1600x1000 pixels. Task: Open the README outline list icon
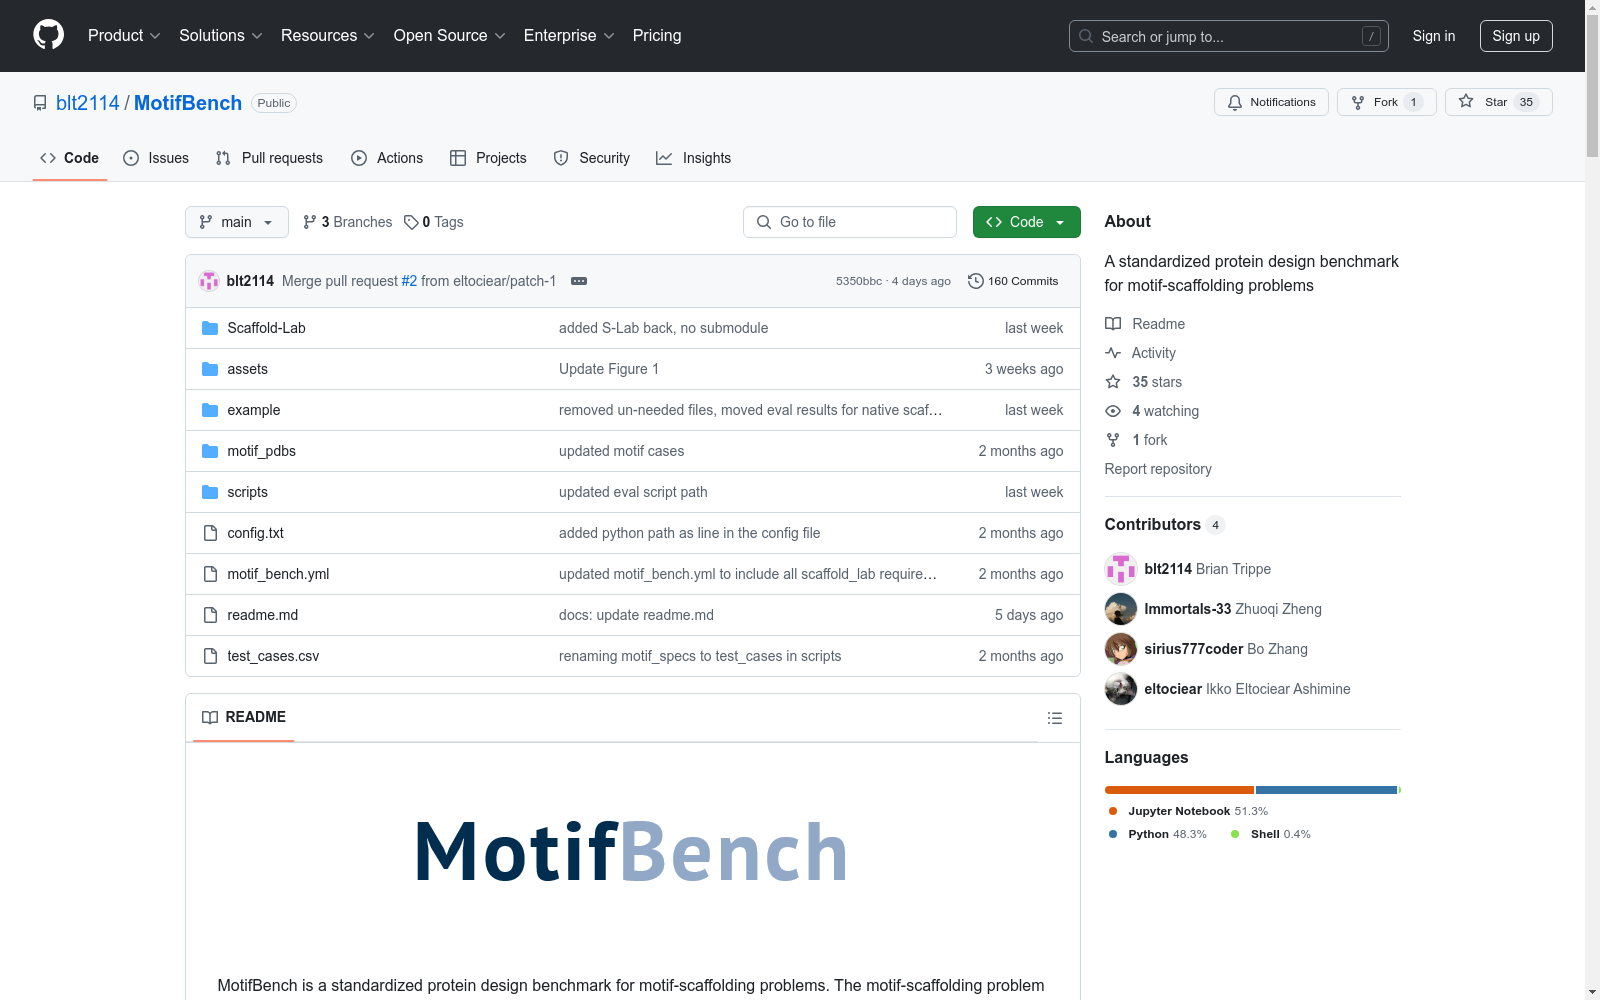[1055, 718]
